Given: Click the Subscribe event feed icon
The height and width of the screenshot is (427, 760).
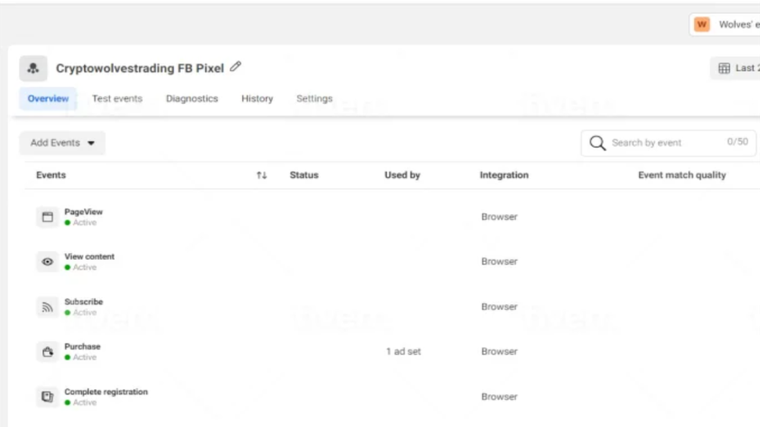Looking at the screenshot, I should tap(47, 307).
